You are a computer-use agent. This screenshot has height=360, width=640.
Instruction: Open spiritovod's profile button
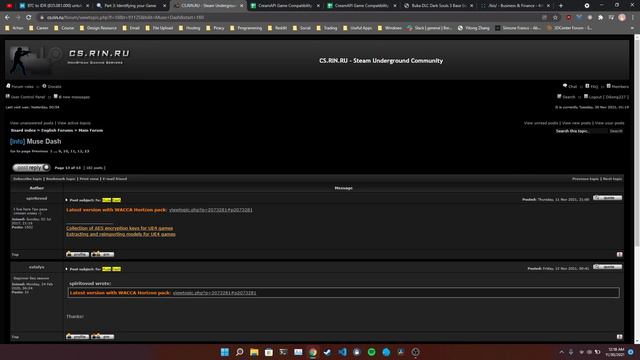[78, 254]
